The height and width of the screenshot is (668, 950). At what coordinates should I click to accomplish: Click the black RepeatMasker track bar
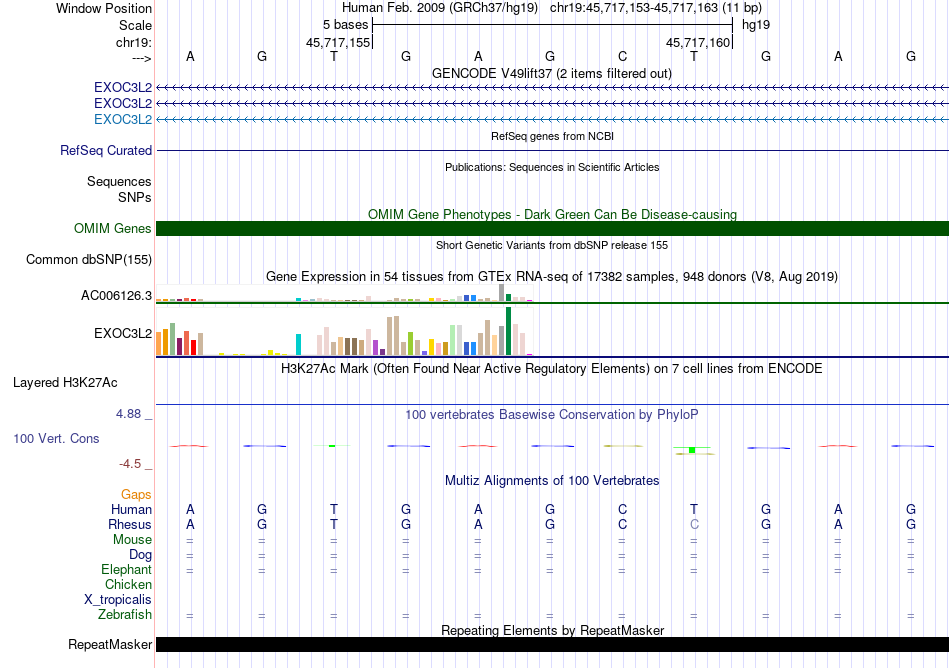click(x=552, y=644)
